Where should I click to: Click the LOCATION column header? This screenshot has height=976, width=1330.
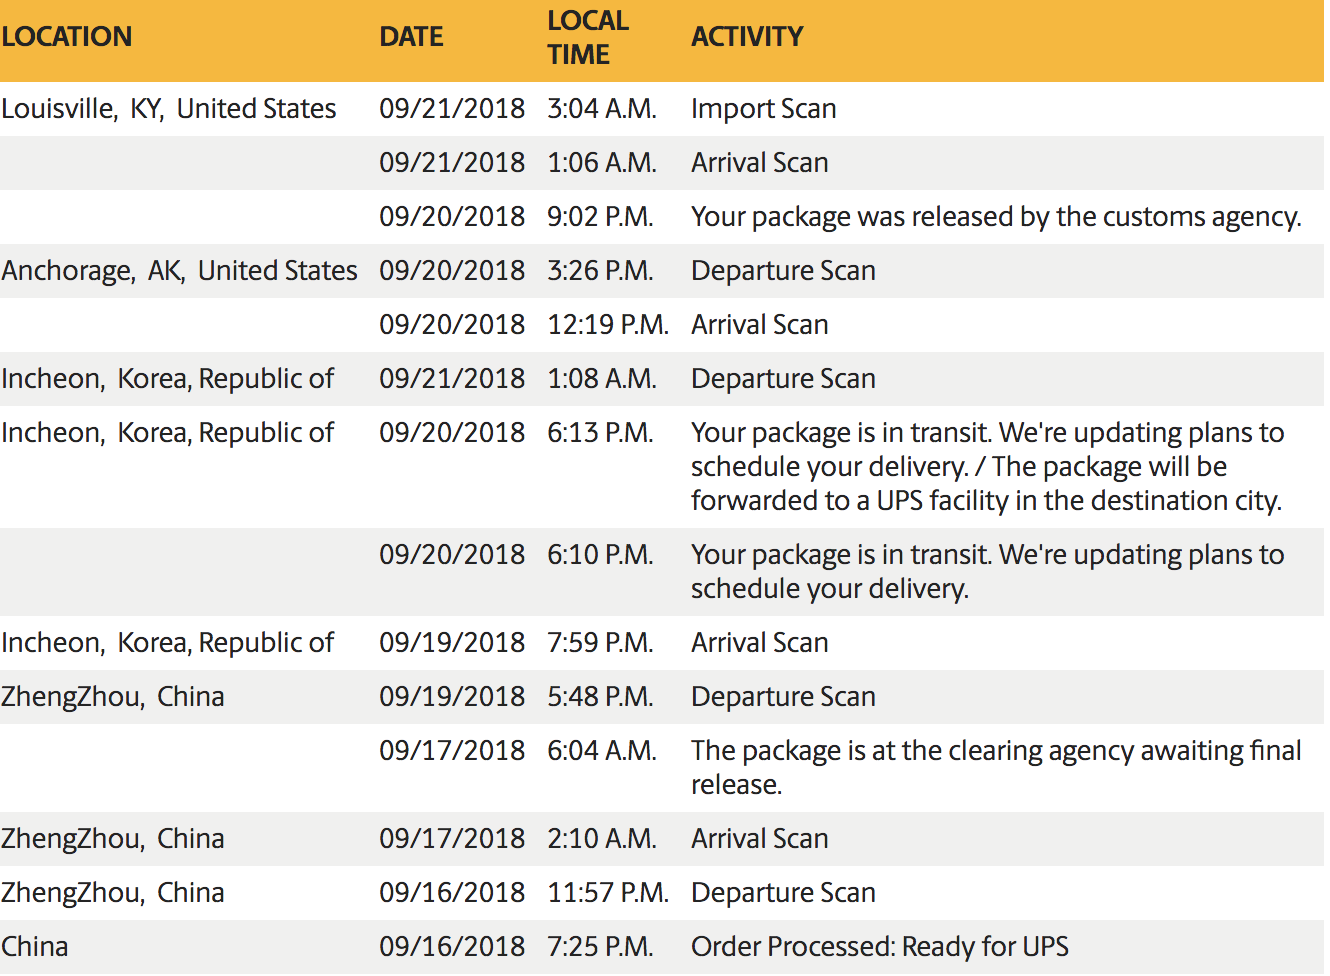pos(67,37)
